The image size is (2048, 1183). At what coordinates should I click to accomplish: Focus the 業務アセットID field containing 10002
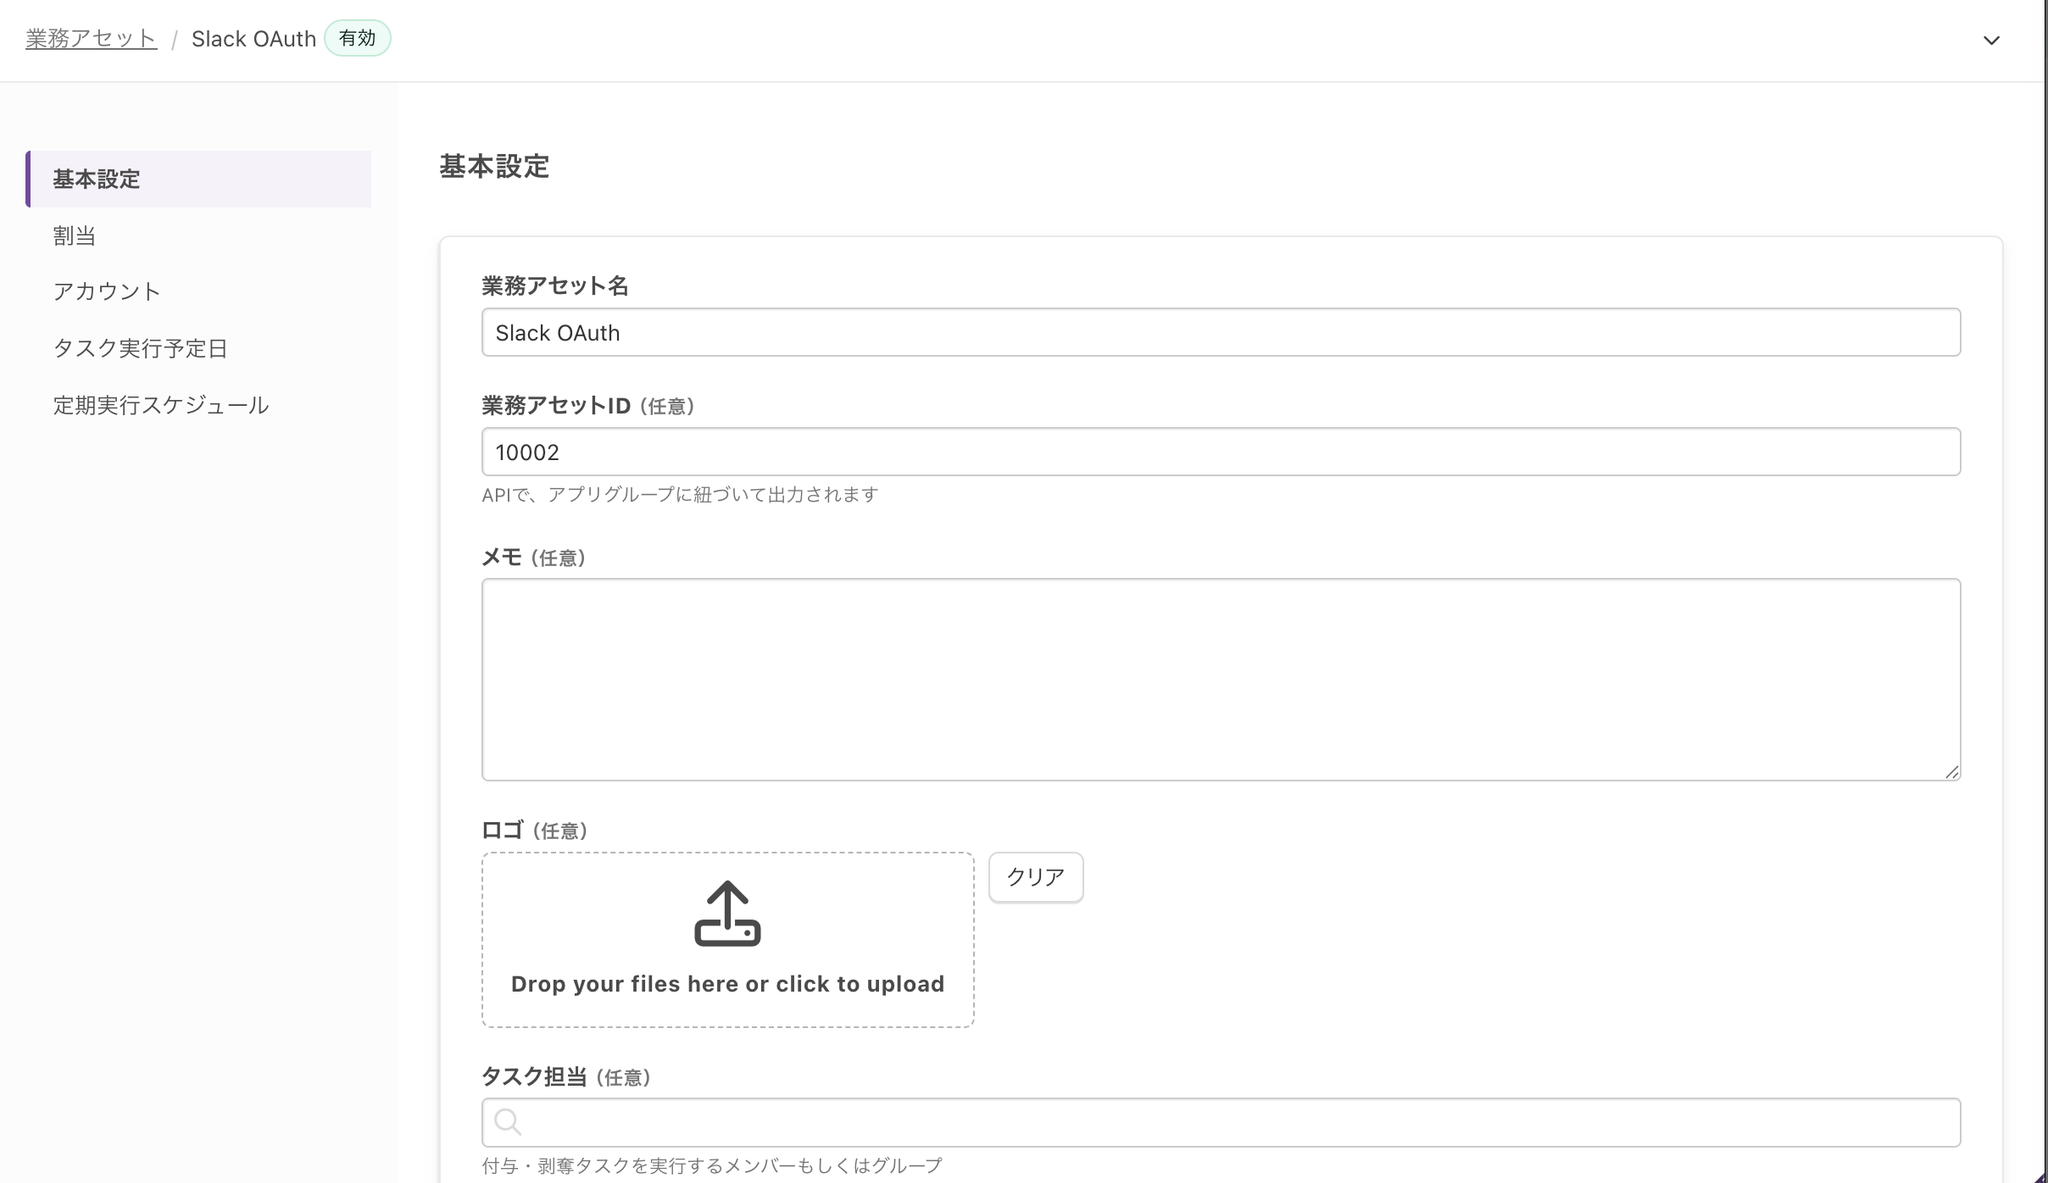[x=1220, y=452]
